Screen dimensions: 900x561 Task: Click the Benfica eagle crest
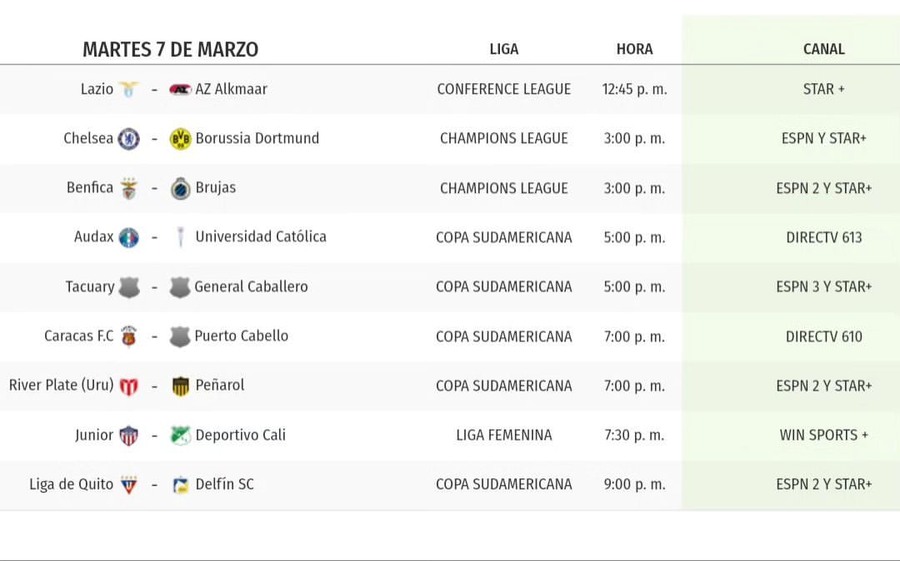click(x=129, y=188)
